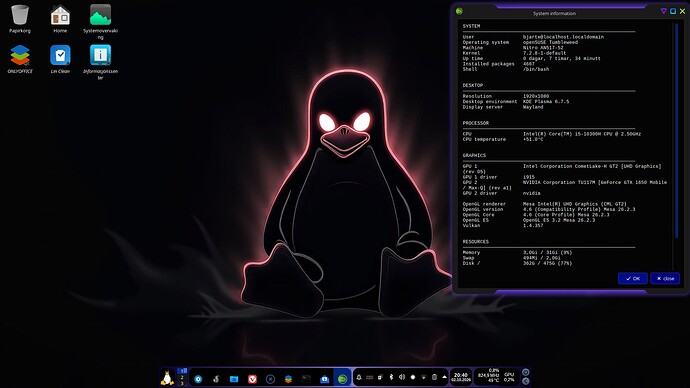Open the clipboard tray icon
690x388 pixels.
tap(434, 377)
